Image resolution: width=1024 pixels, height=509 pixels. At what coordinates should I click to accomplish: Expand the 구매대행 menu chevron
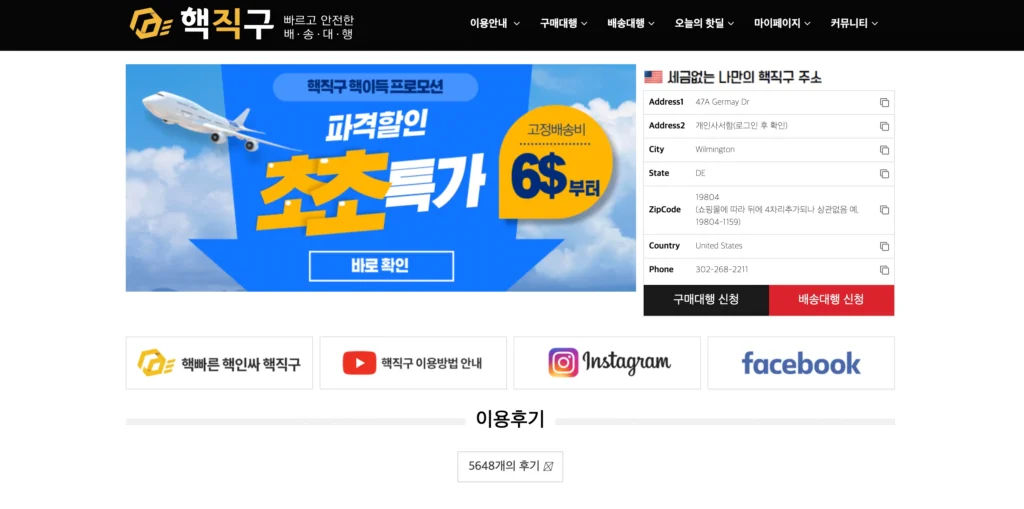pos(584,24)
